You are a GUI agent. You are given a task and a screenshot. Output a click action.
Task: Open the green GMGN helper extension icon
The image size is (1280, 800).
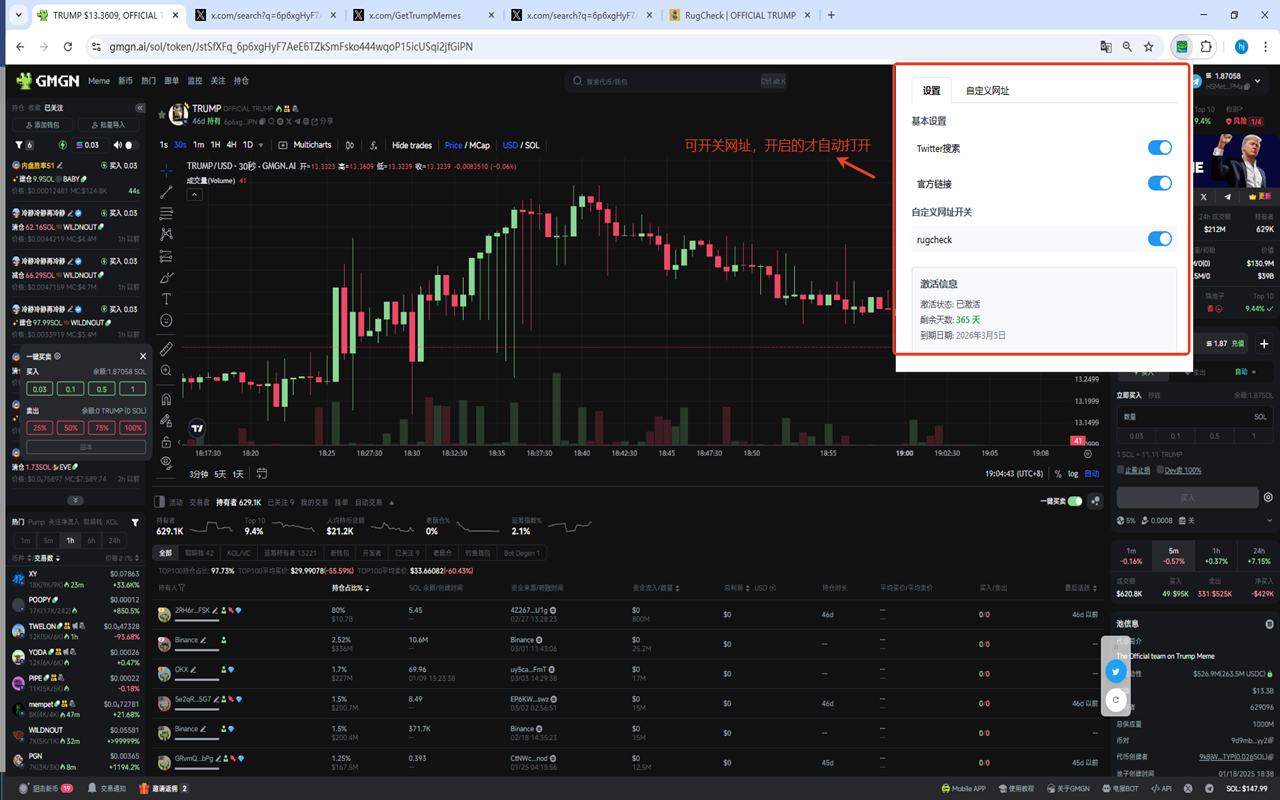pos(1182,46)
